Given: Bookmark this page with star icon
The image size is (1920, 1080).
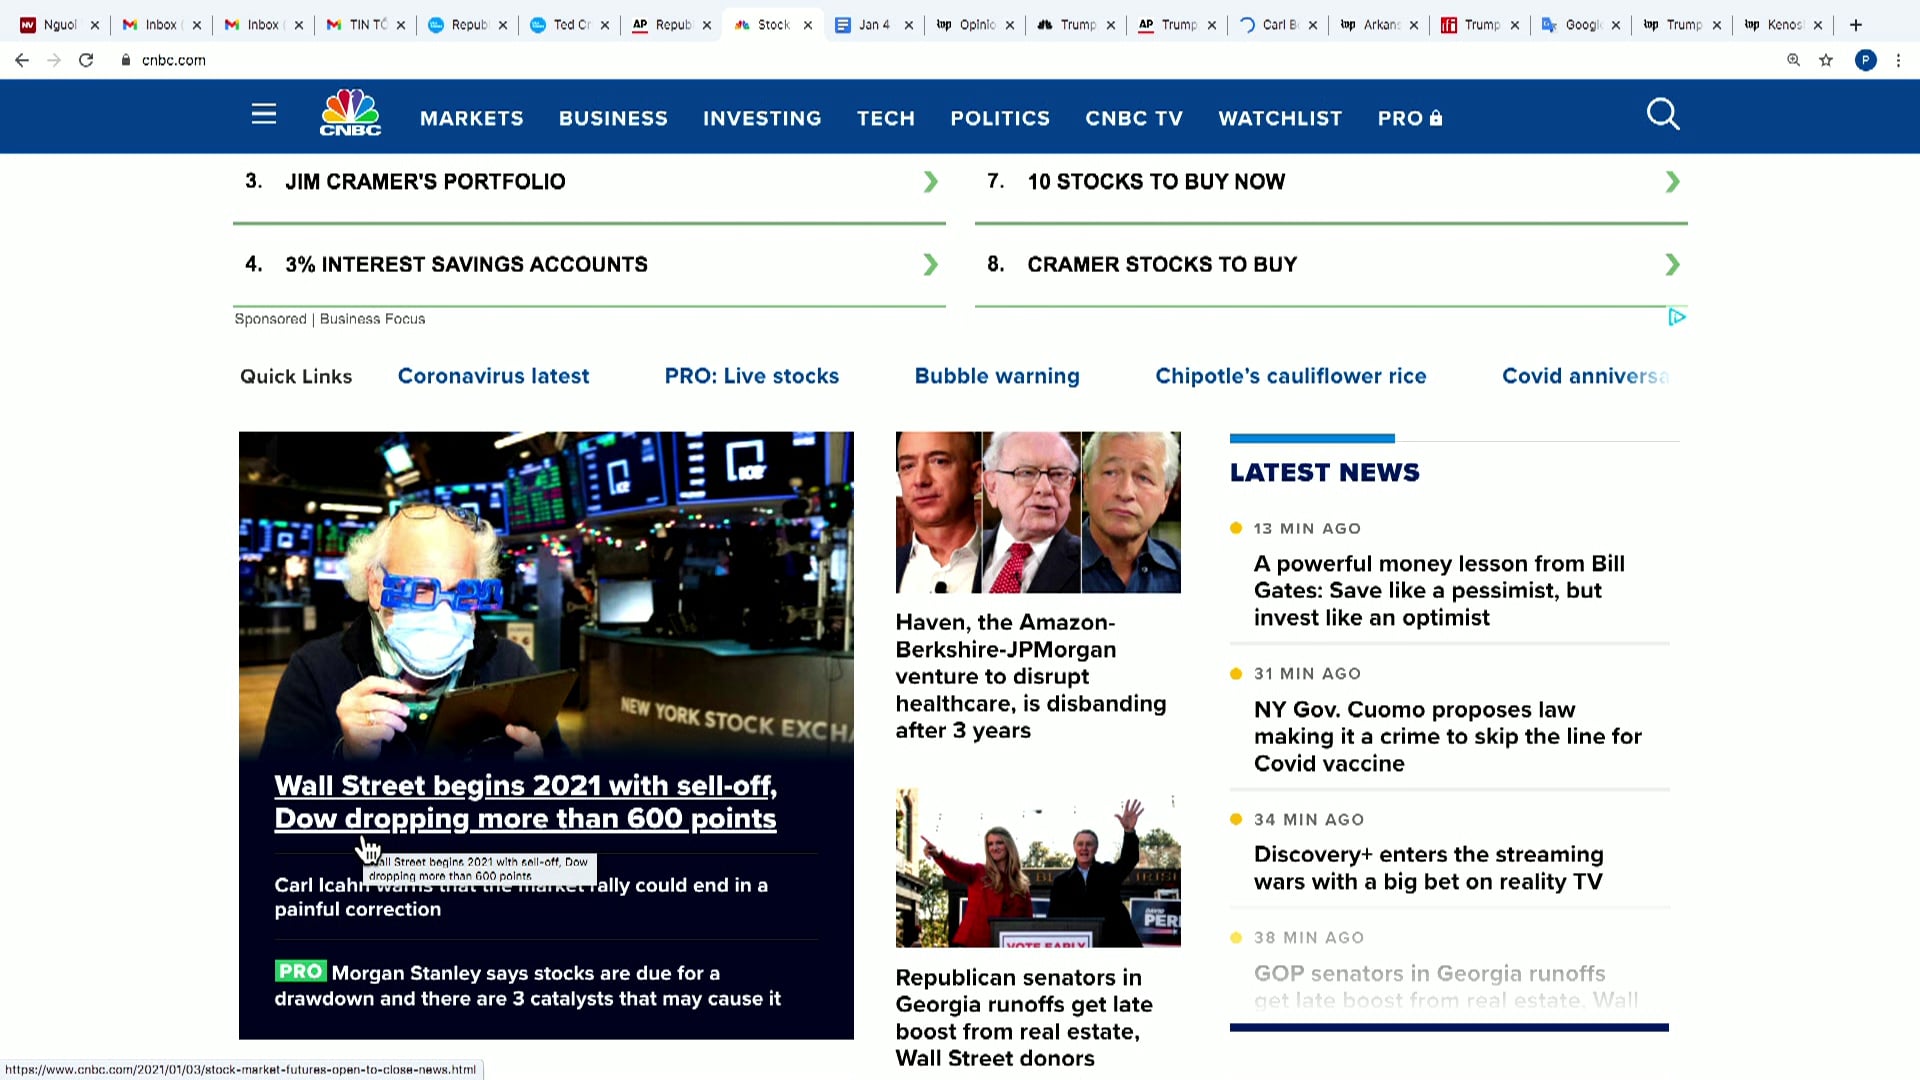Looking at the screenshot, I should [x=1826, y=60].
